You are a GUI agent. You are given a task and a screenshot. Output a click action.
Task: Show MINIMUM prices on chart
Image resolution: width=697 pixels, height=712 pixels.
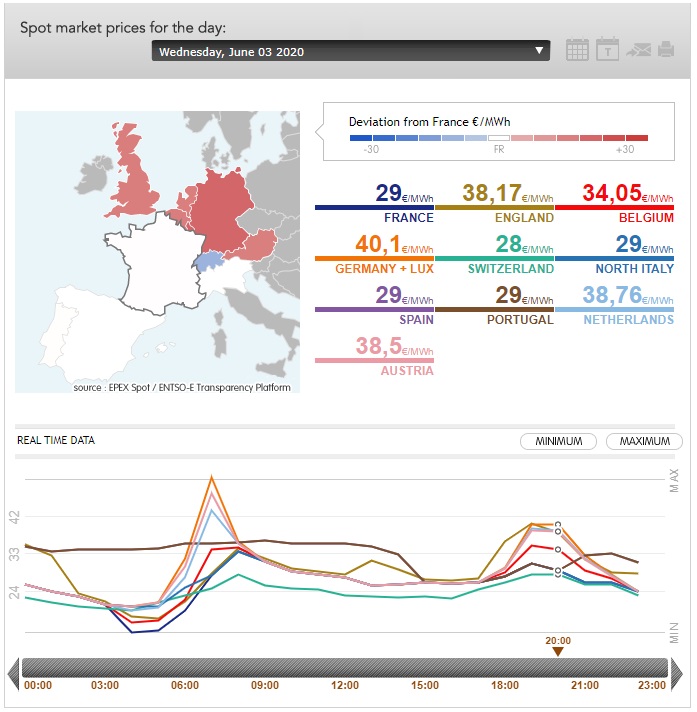[x=558, y=441]
